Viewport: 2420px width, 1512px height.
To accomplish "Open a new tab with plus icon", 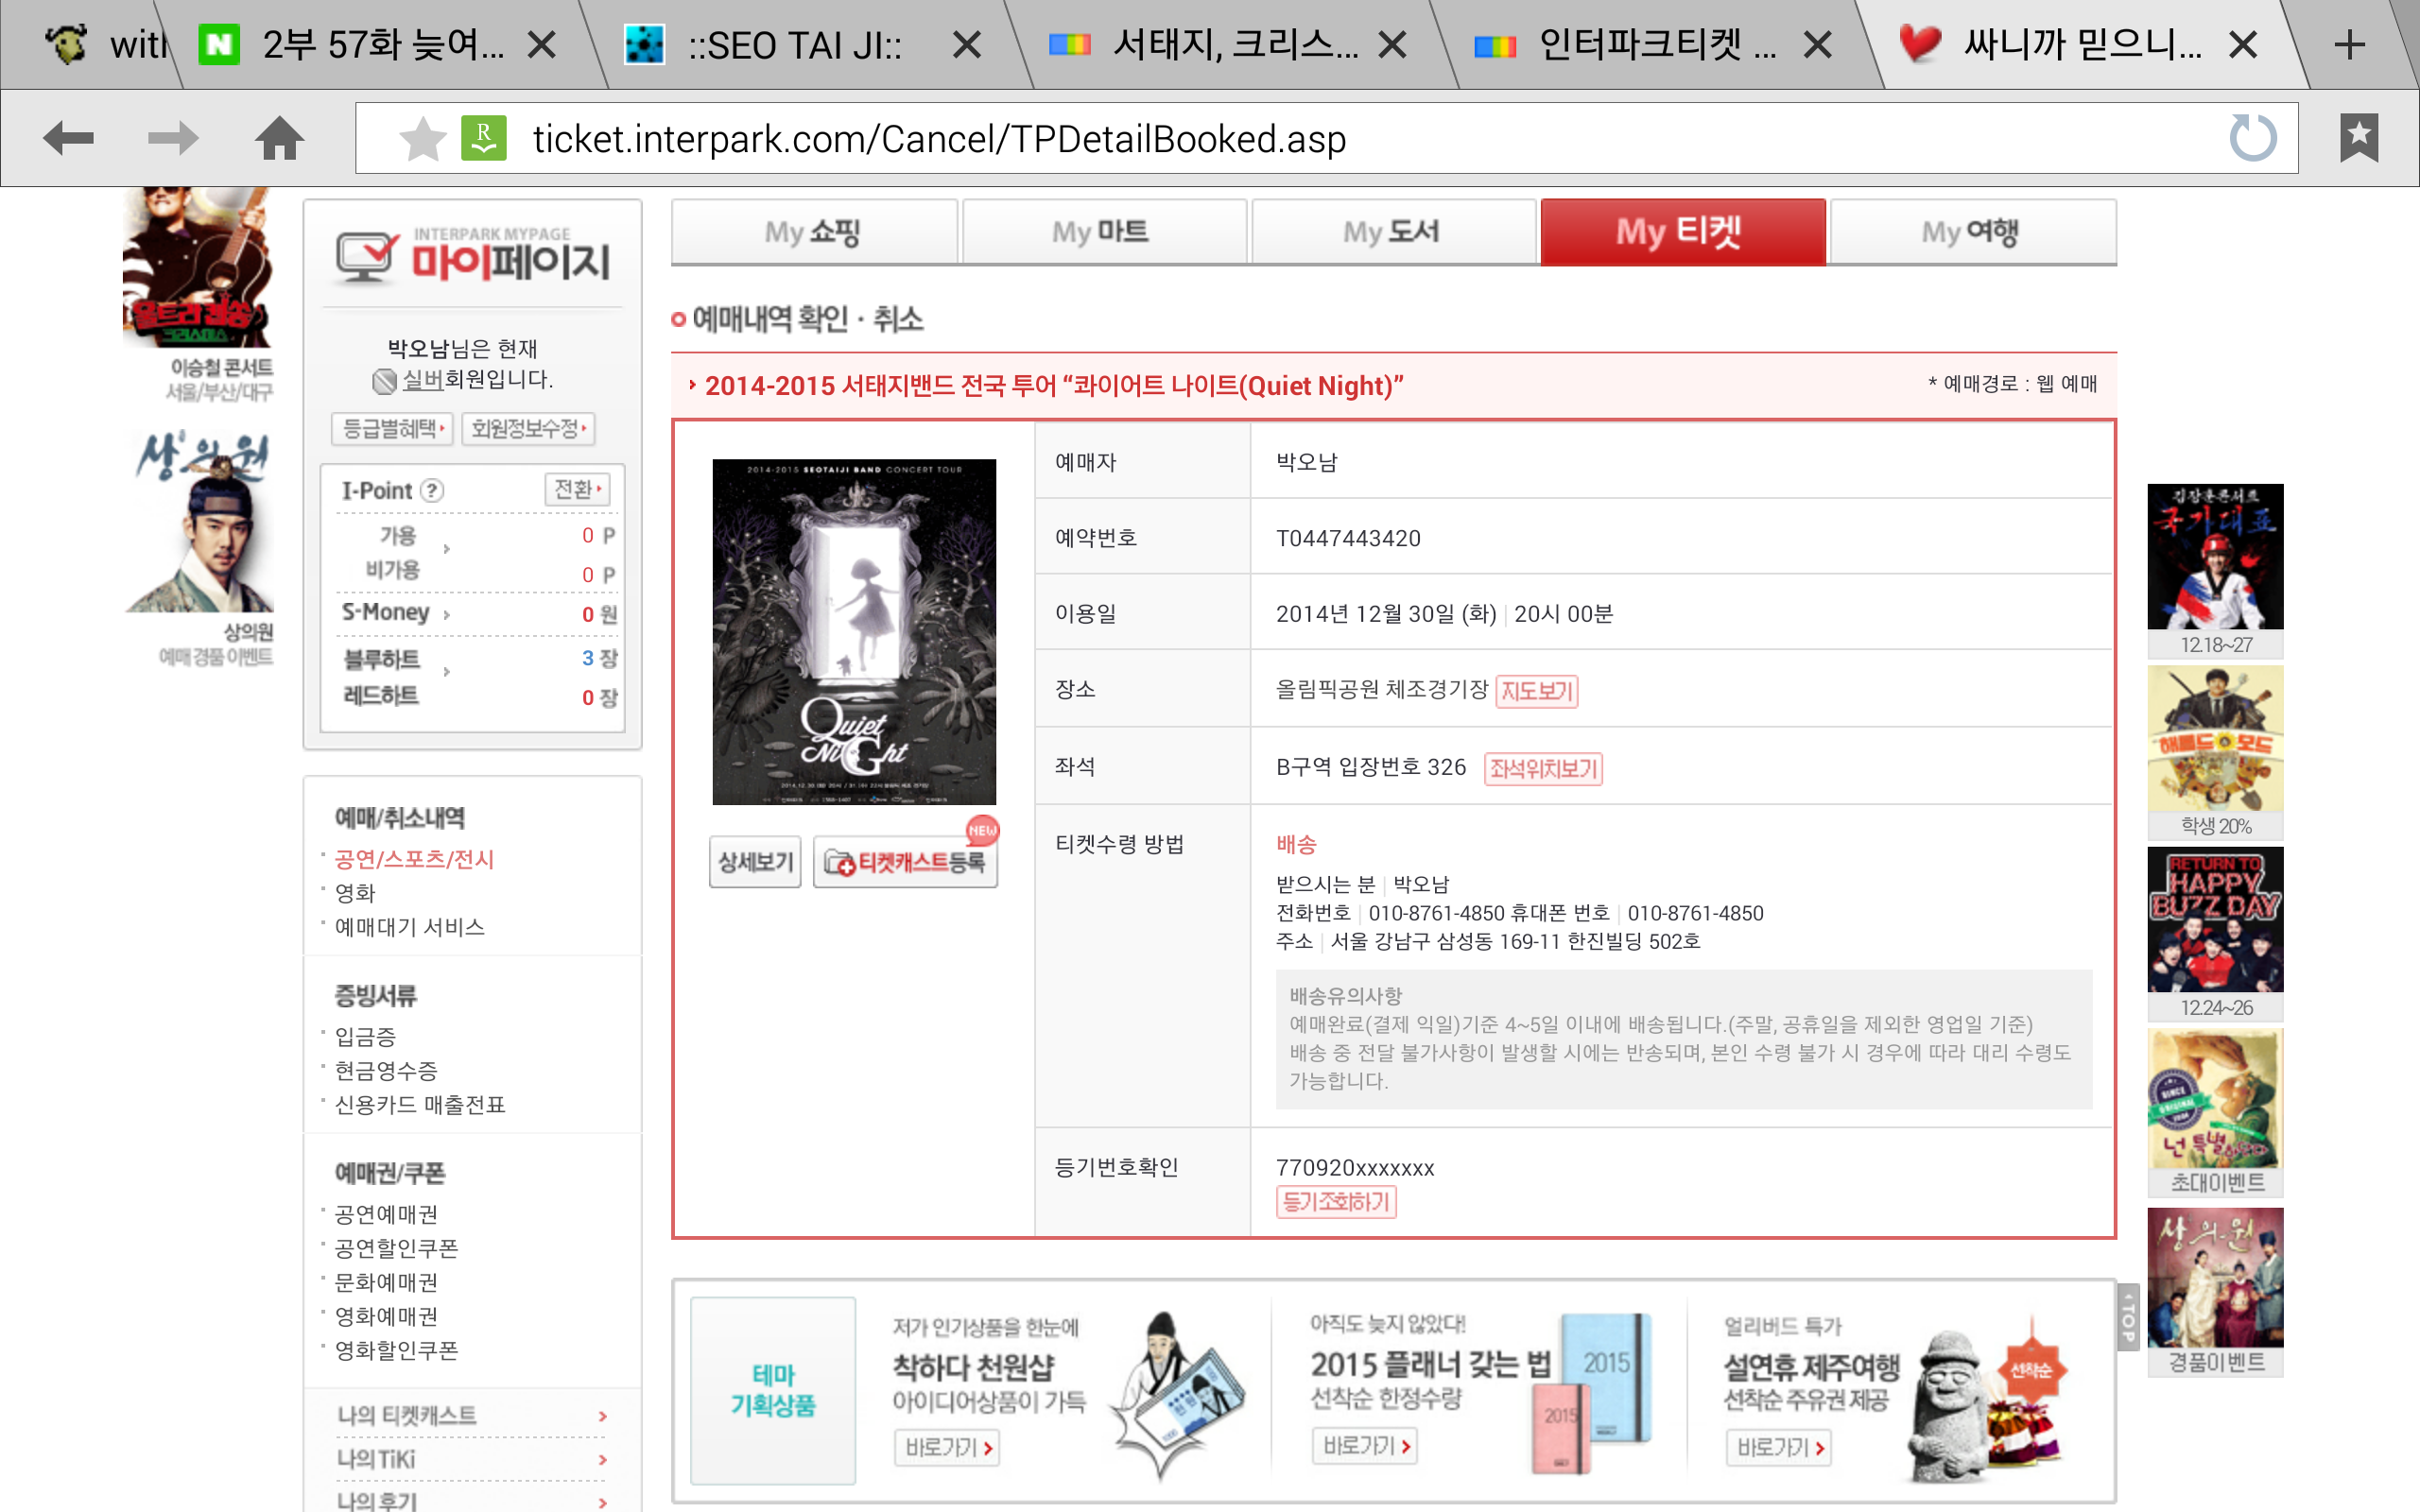I will pos(2349,45).
